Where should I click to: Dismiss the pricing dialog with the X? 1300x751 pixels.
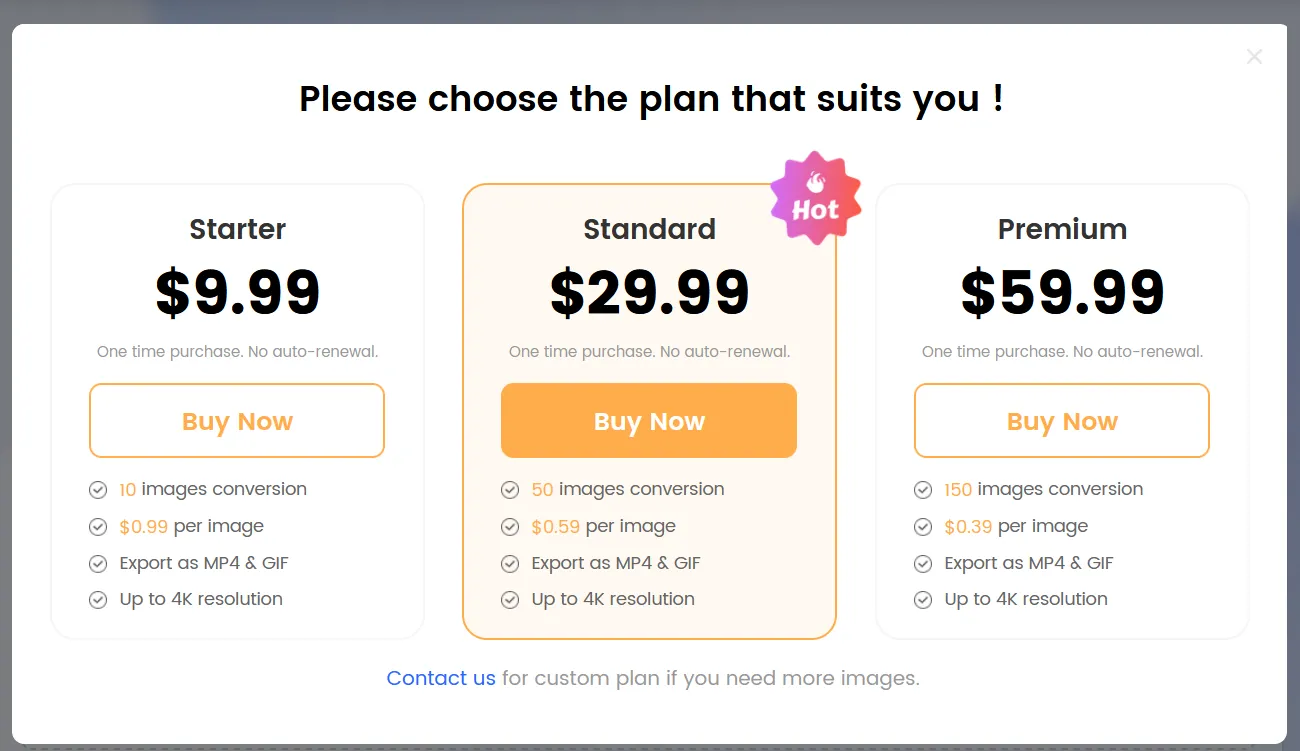1254,57
